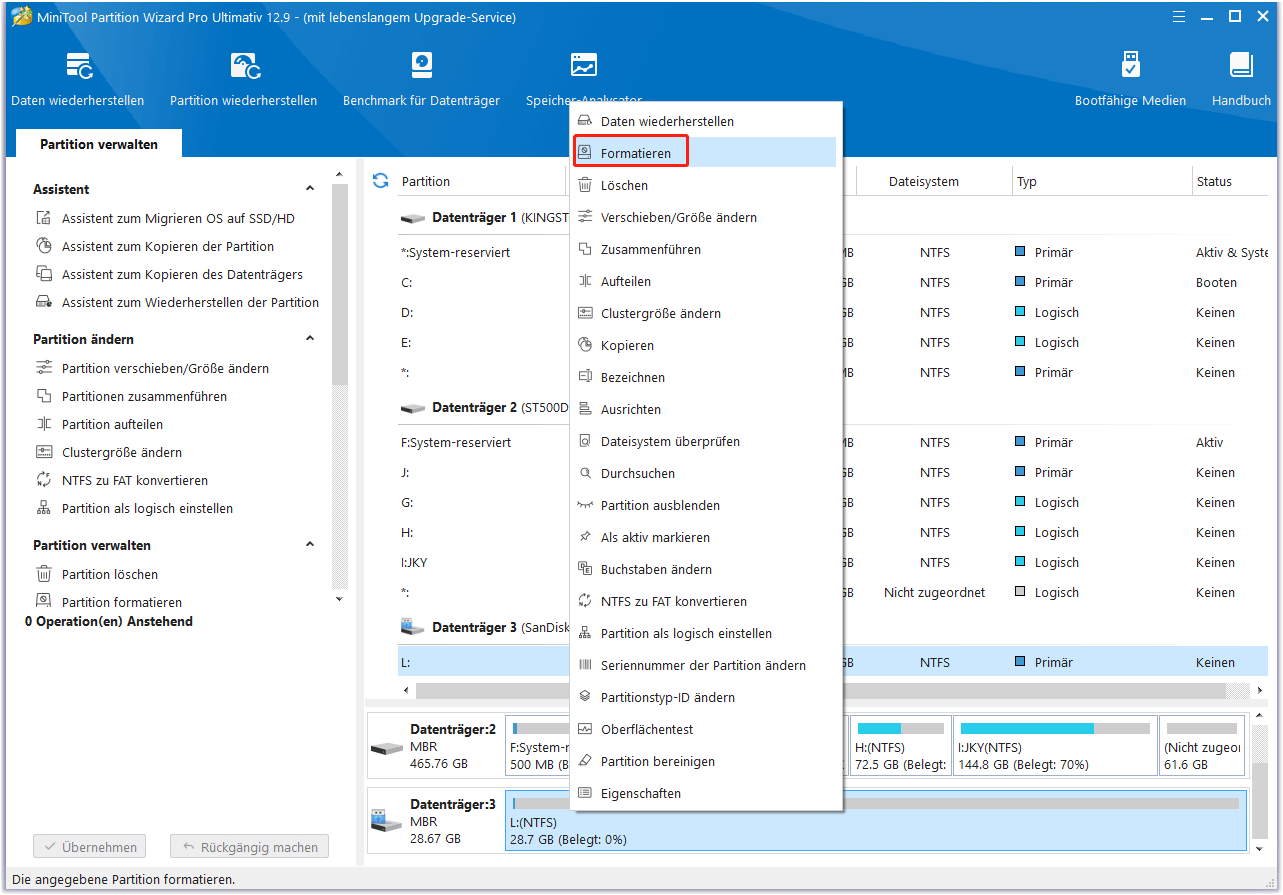Screen dimensions: 1283x895
Task: Click Rückgängig machen button
Action: (x=249, y=847)
